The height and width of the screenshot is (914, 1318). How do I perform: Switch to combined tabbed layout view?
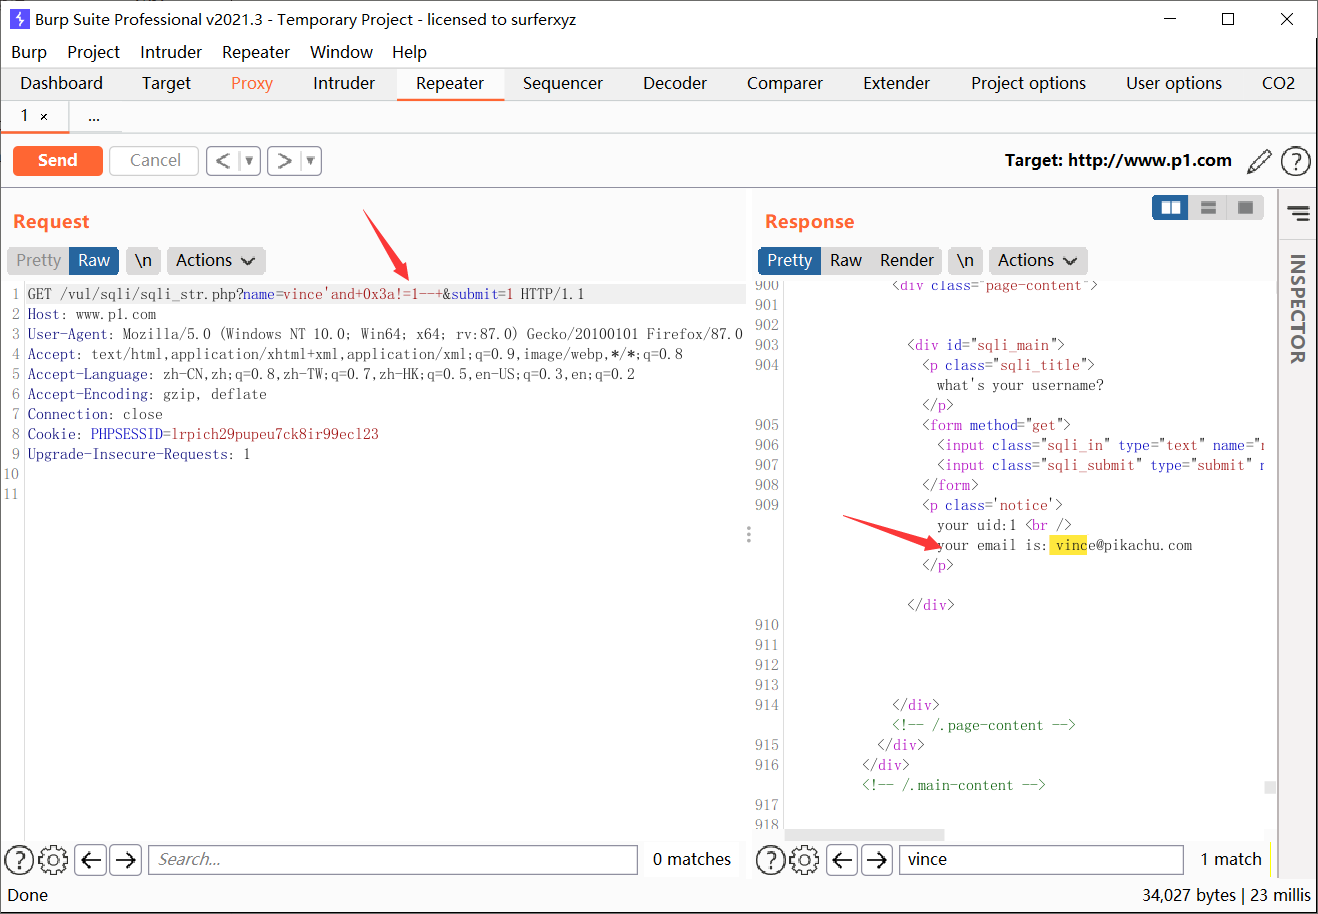[x=1245, y=207]
